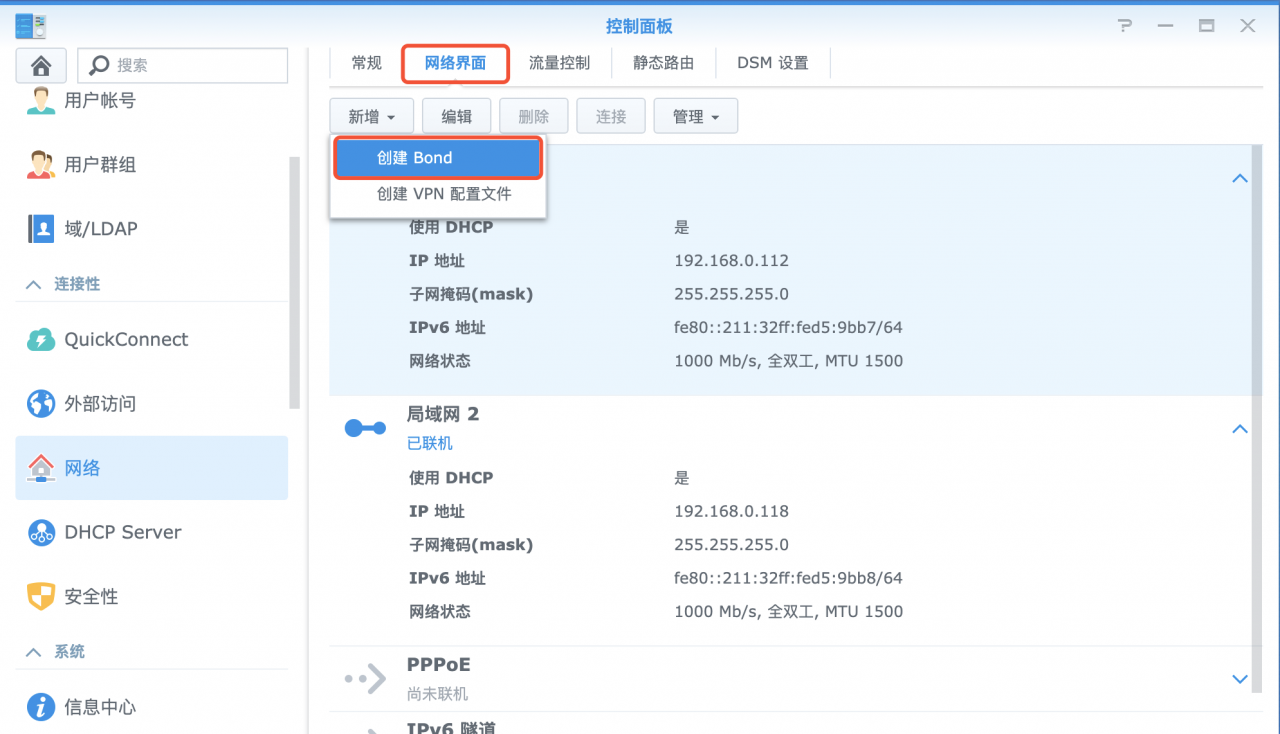Image resolution: width=1280 pixels, height=734 pixels.
Task: Open the 新增 dropdown button
Action: coord(371,117)
